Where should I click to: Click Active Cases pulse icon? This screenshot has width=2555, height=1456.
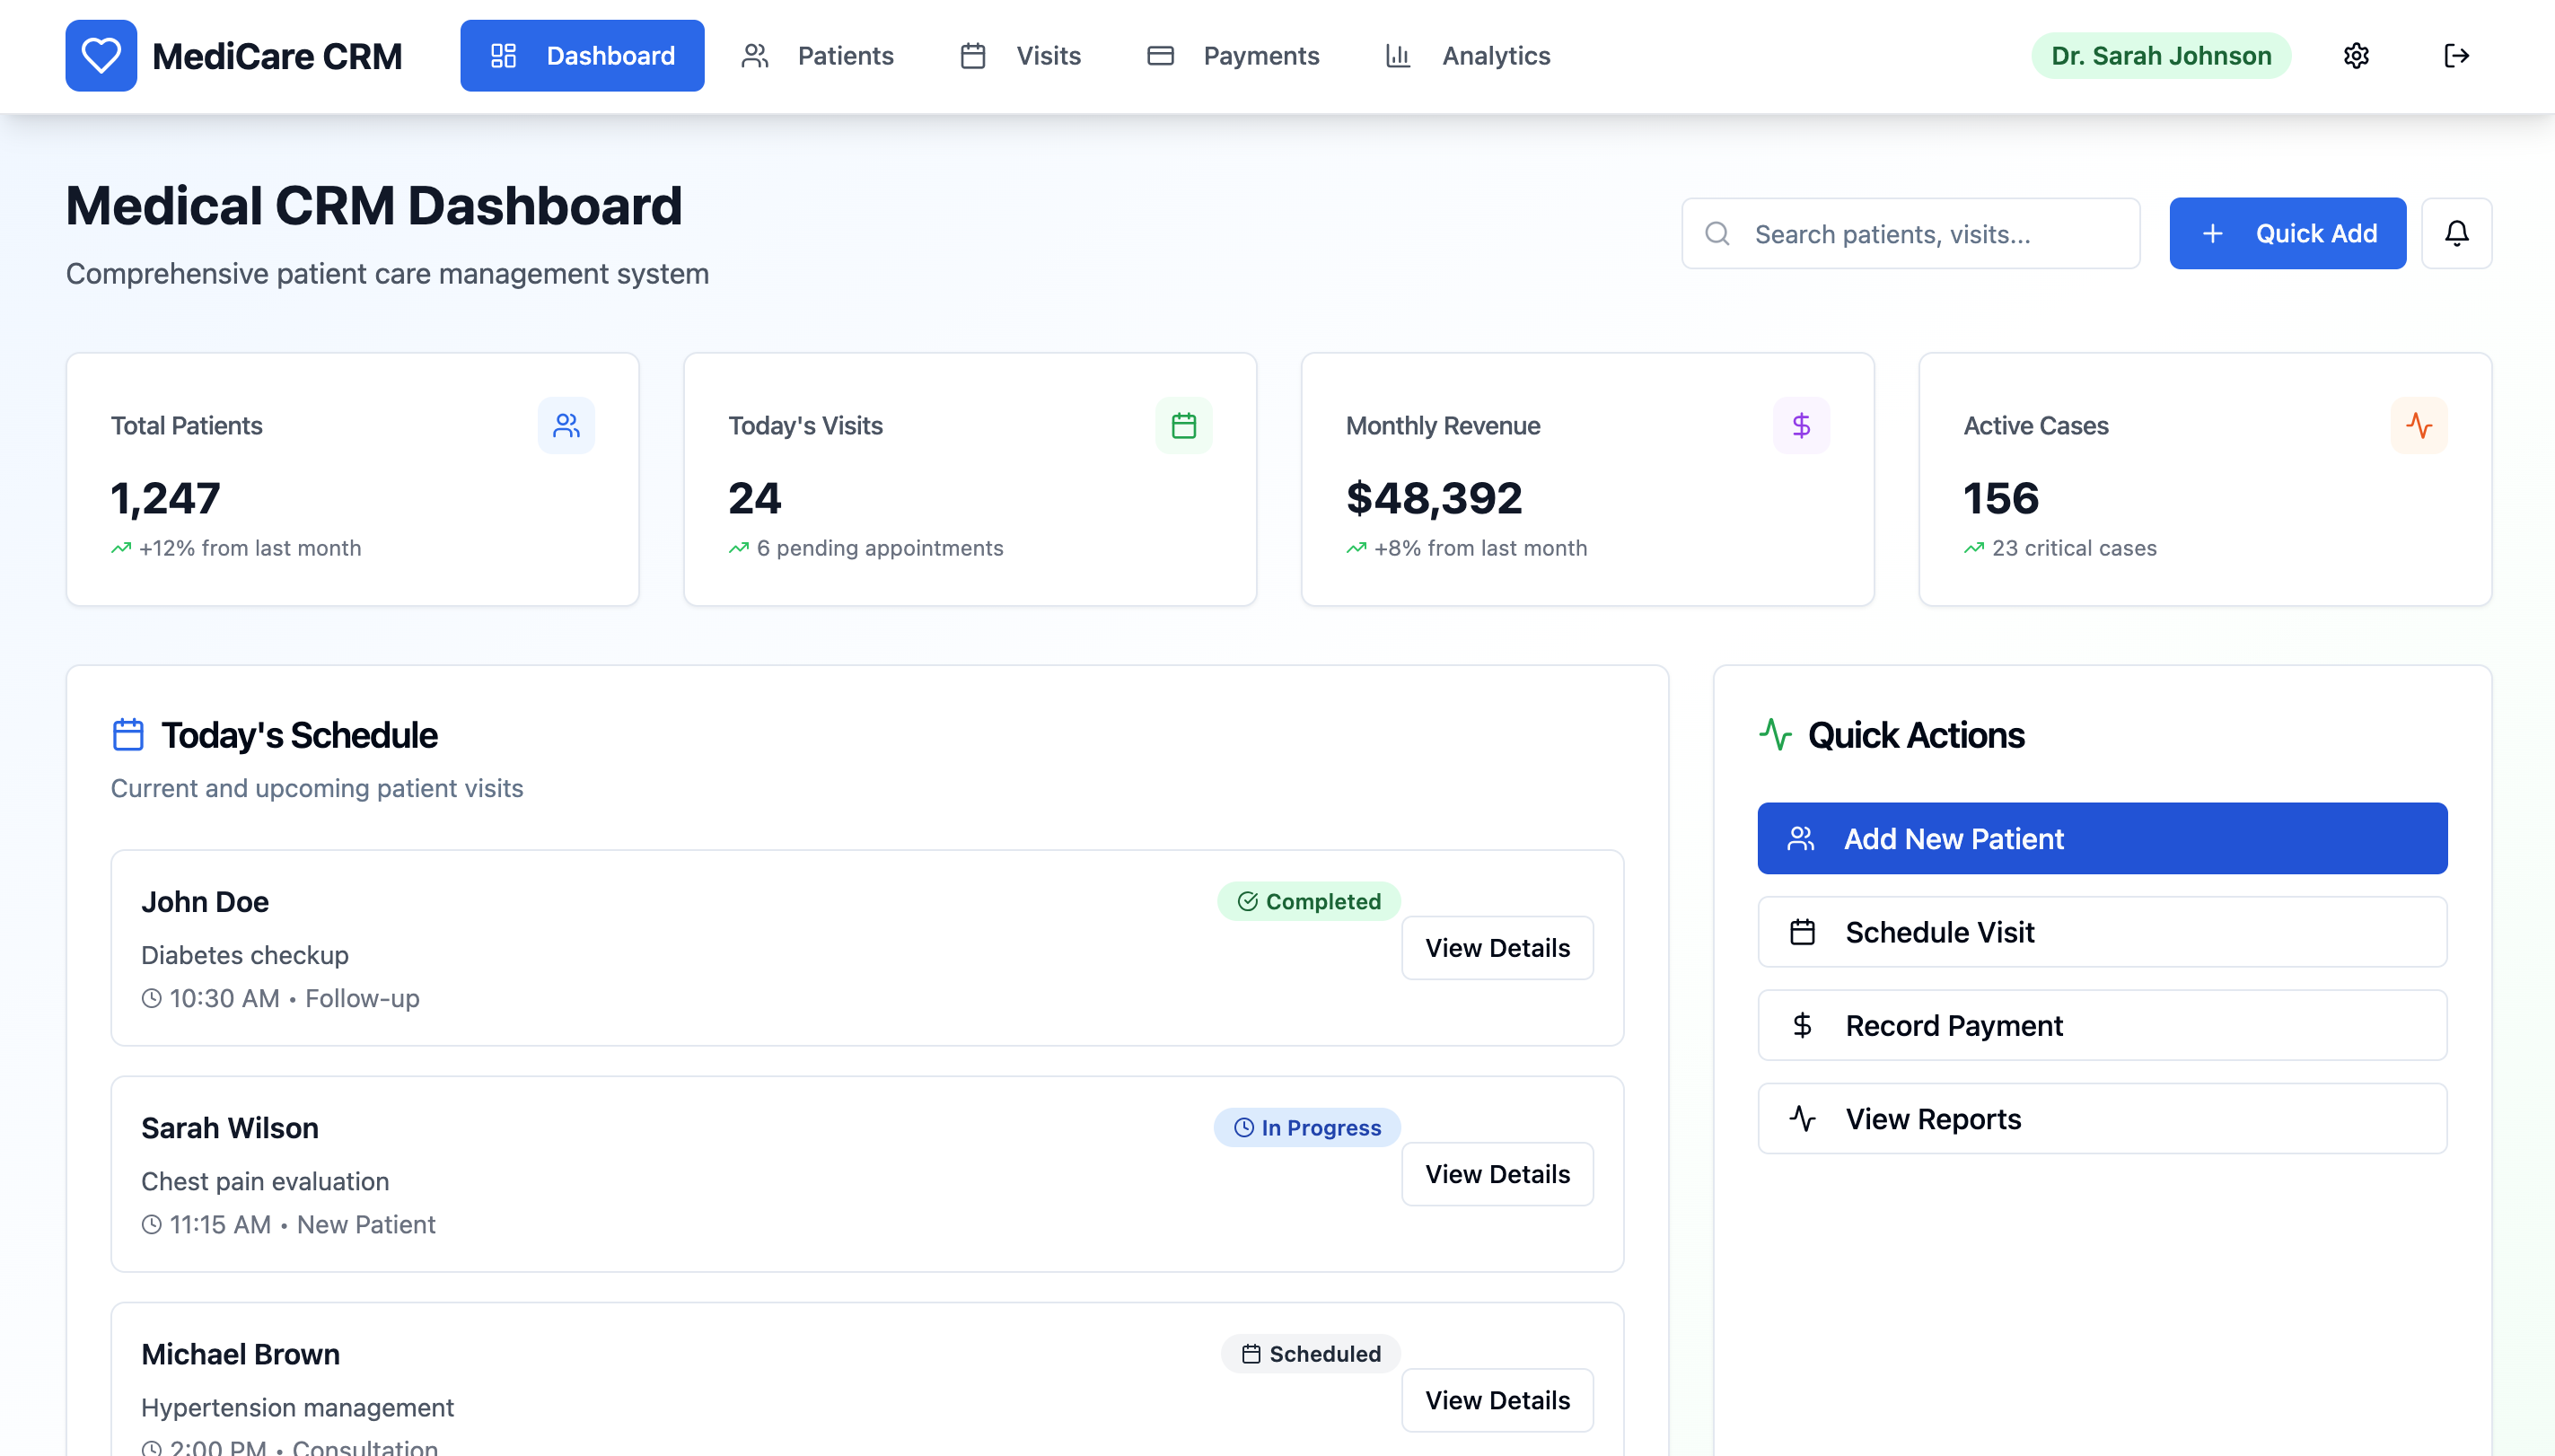(x=2418, y=426)
